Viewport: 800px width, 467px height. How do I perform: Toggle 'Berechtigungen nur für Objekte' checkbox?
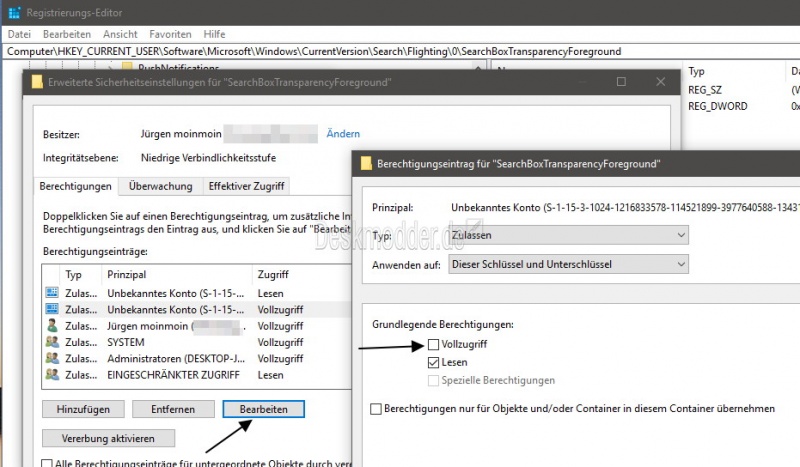coord(376,409)
